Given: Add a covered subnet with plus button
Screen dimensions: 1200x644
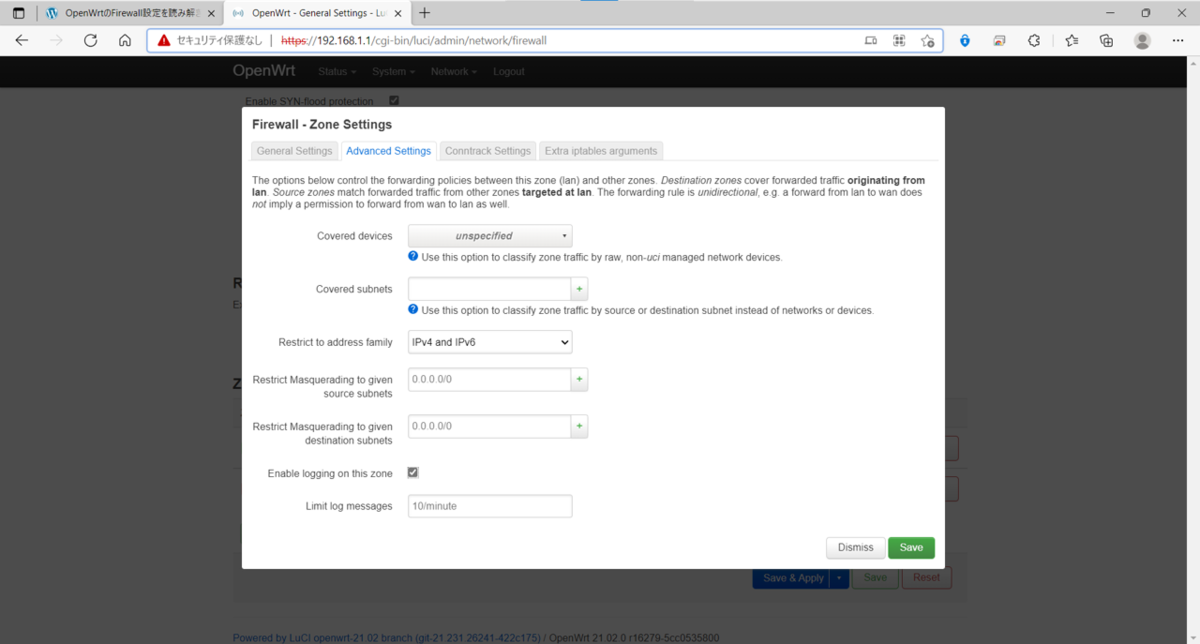Looking at the screenshot, I should pyautogui.click(x=579, y=289).
